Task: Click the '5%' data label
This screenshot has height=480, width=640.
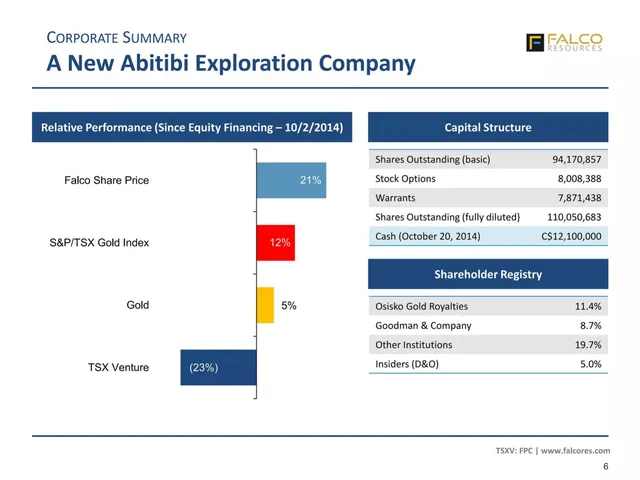Action: click(x=289, y=305)
